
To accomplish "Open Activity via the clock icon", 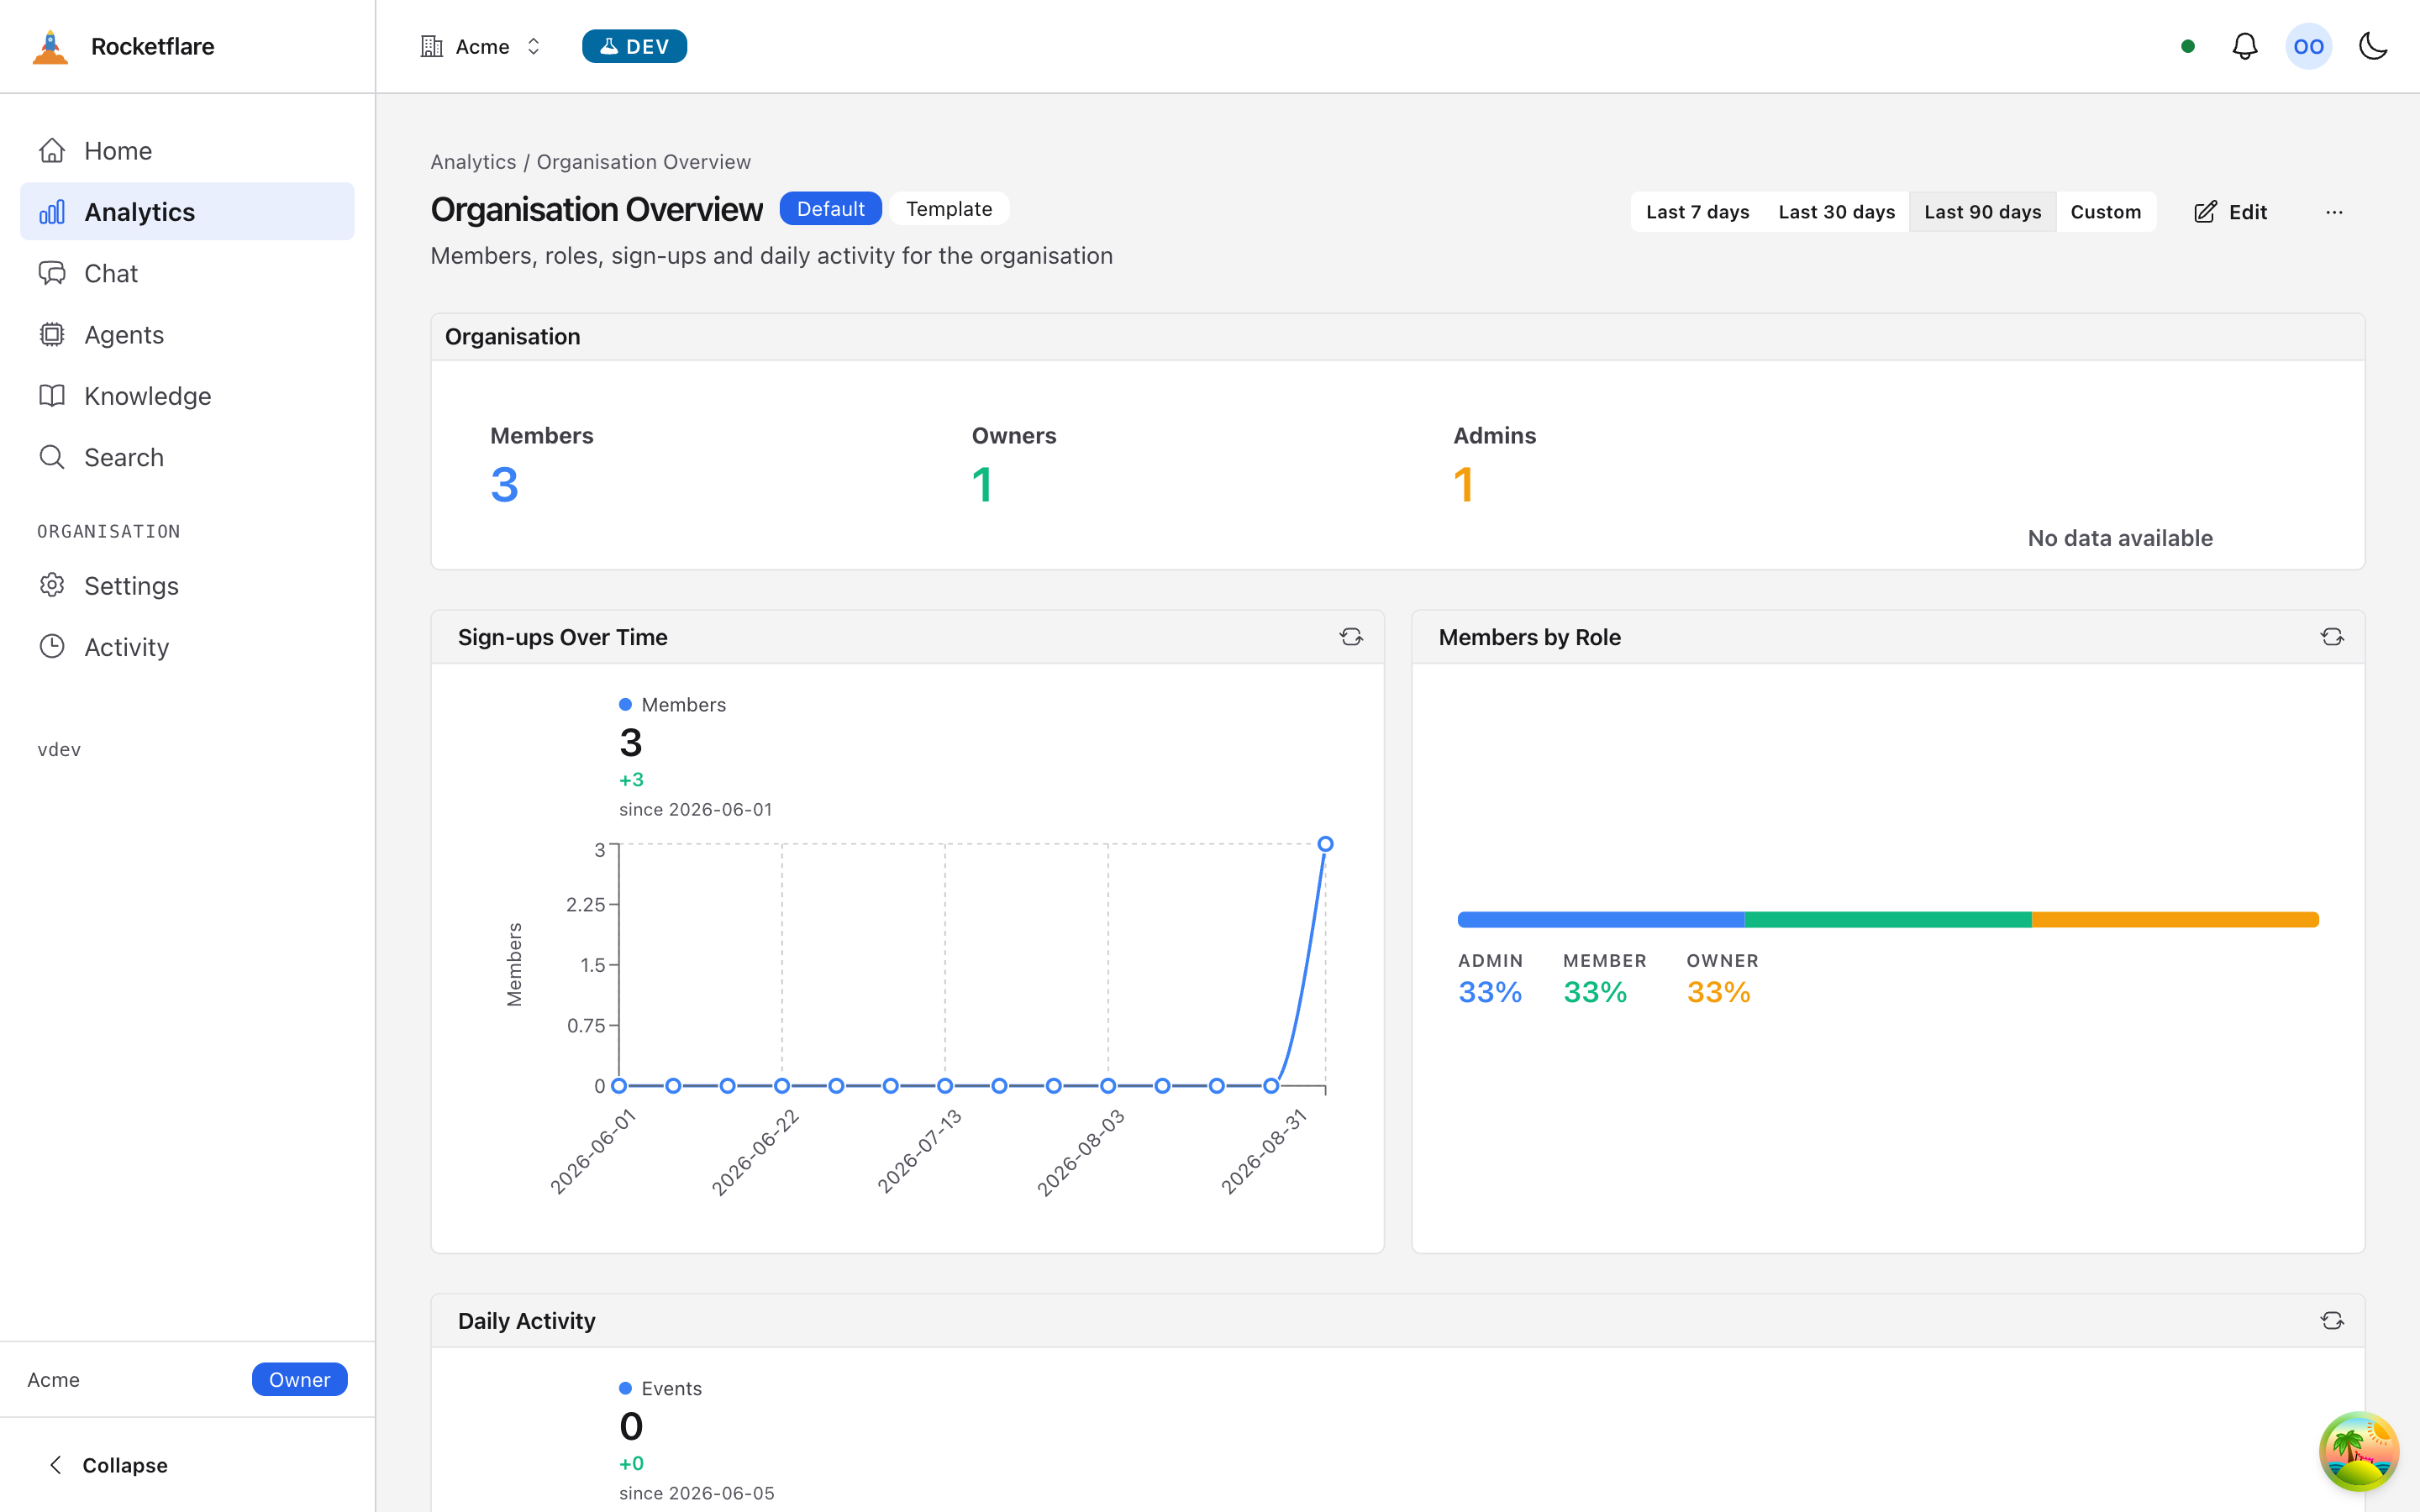I will 52,646.
